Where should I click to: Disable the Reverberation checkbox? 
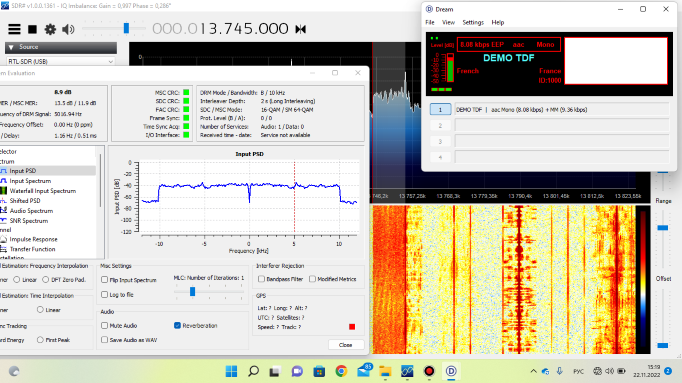pos(177,325)
